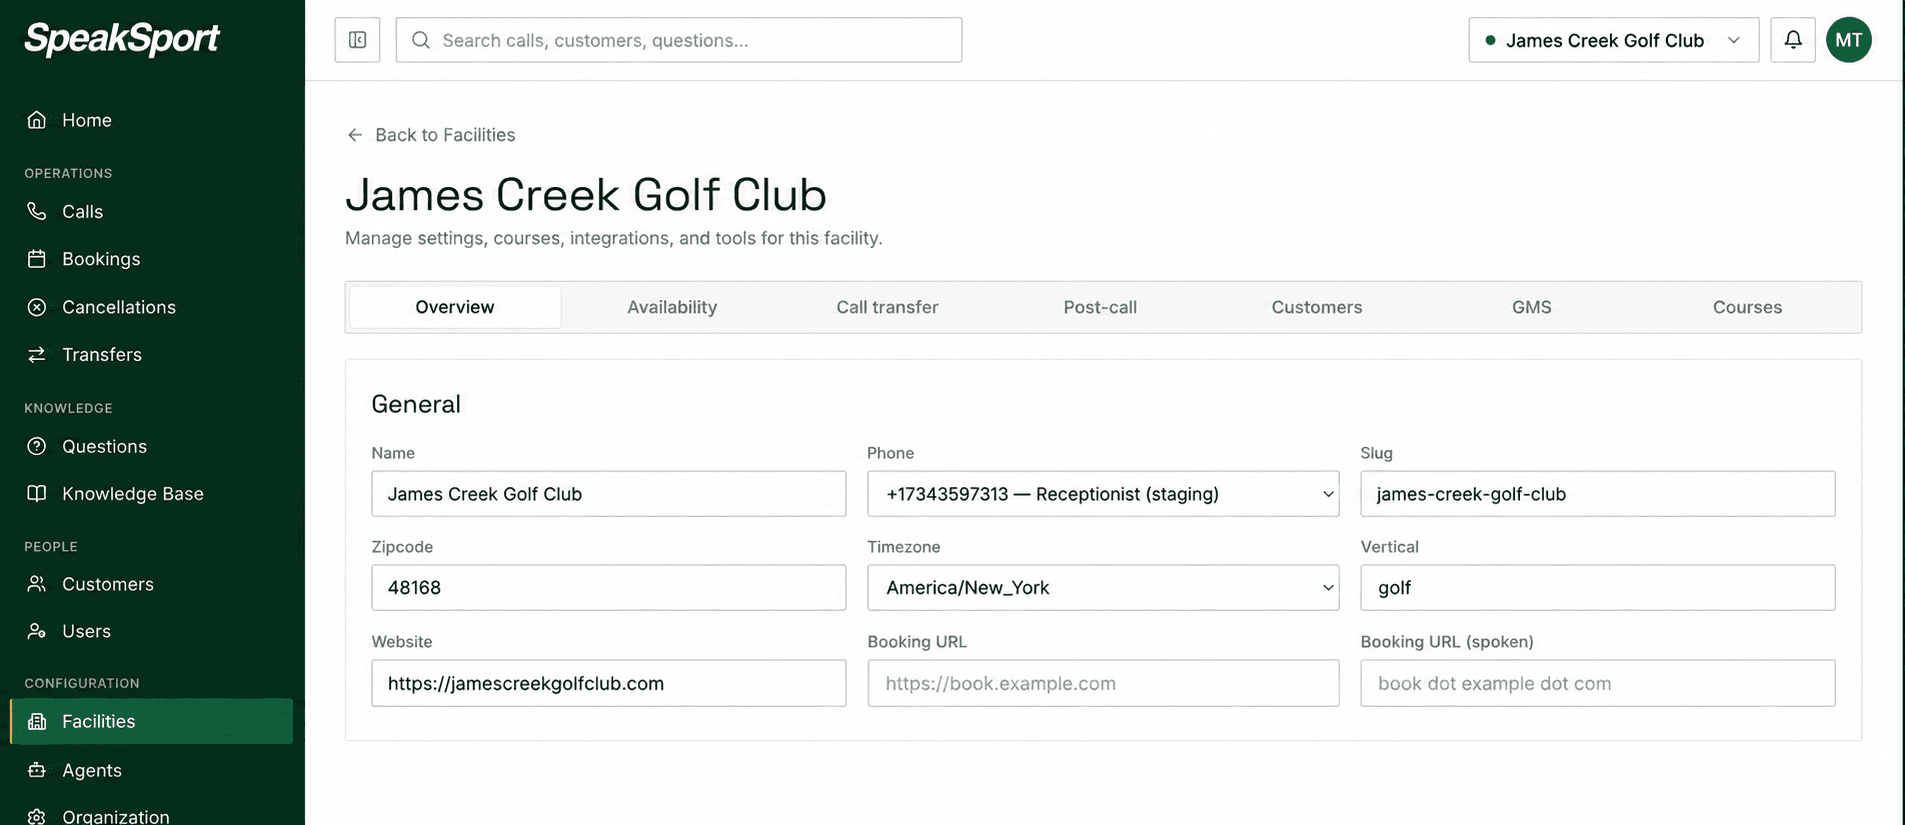Image resolution: width=1905 pixels, height=825 pixels.
Task: Click the Booking URL (spoken) field
Action: pos(1598,683)
